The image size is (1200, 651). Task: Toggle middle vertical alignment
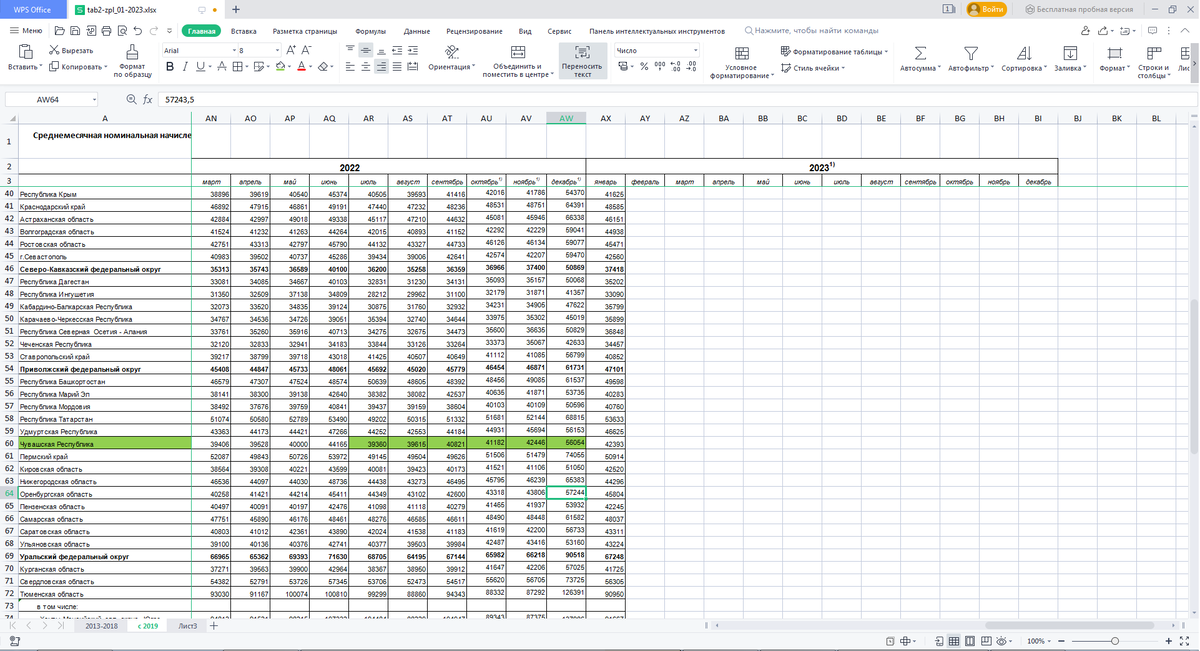[366, 50]
